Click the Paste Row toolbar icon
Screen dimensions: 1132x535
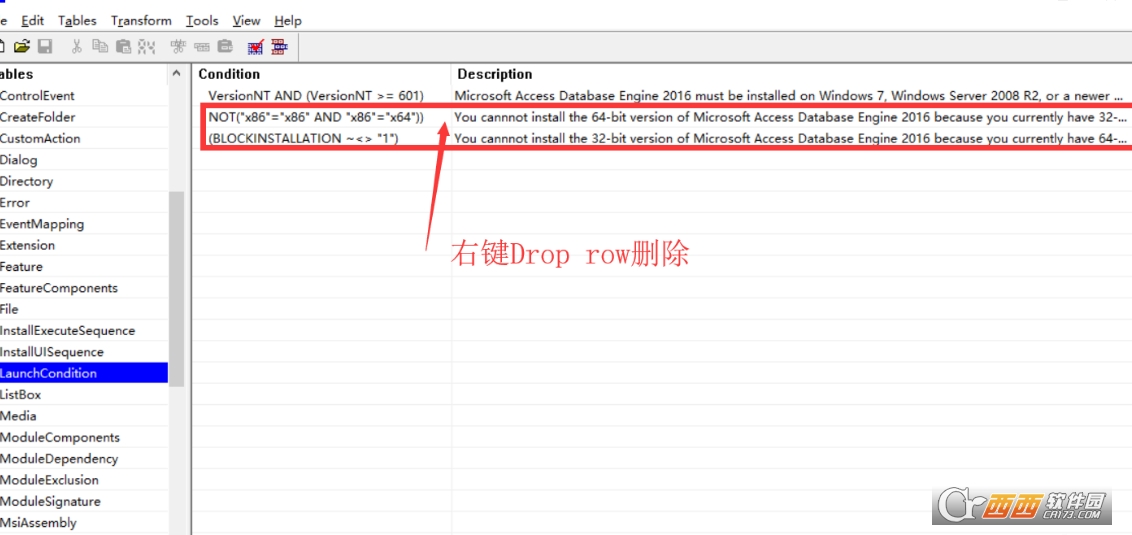tap(225, 47)
